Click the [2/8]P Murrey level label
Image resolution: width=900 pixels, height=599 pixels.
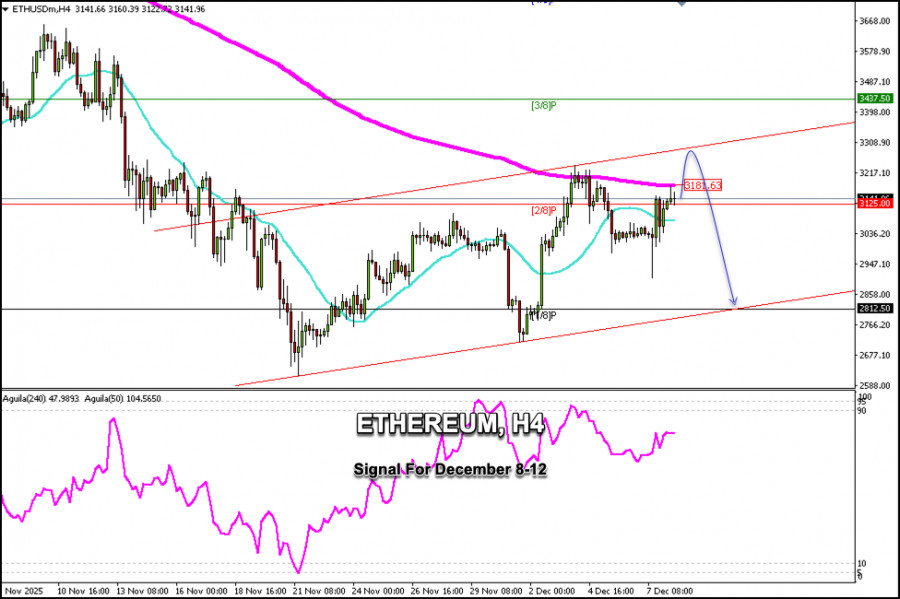(x=544, y=211)
